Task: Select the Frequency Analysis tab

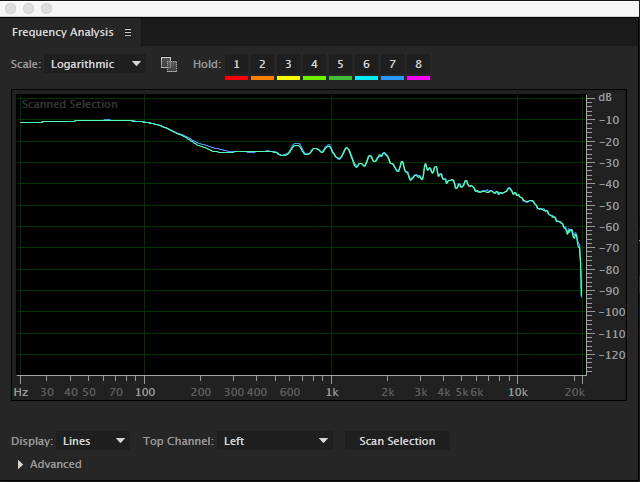Action: point(63,32)
